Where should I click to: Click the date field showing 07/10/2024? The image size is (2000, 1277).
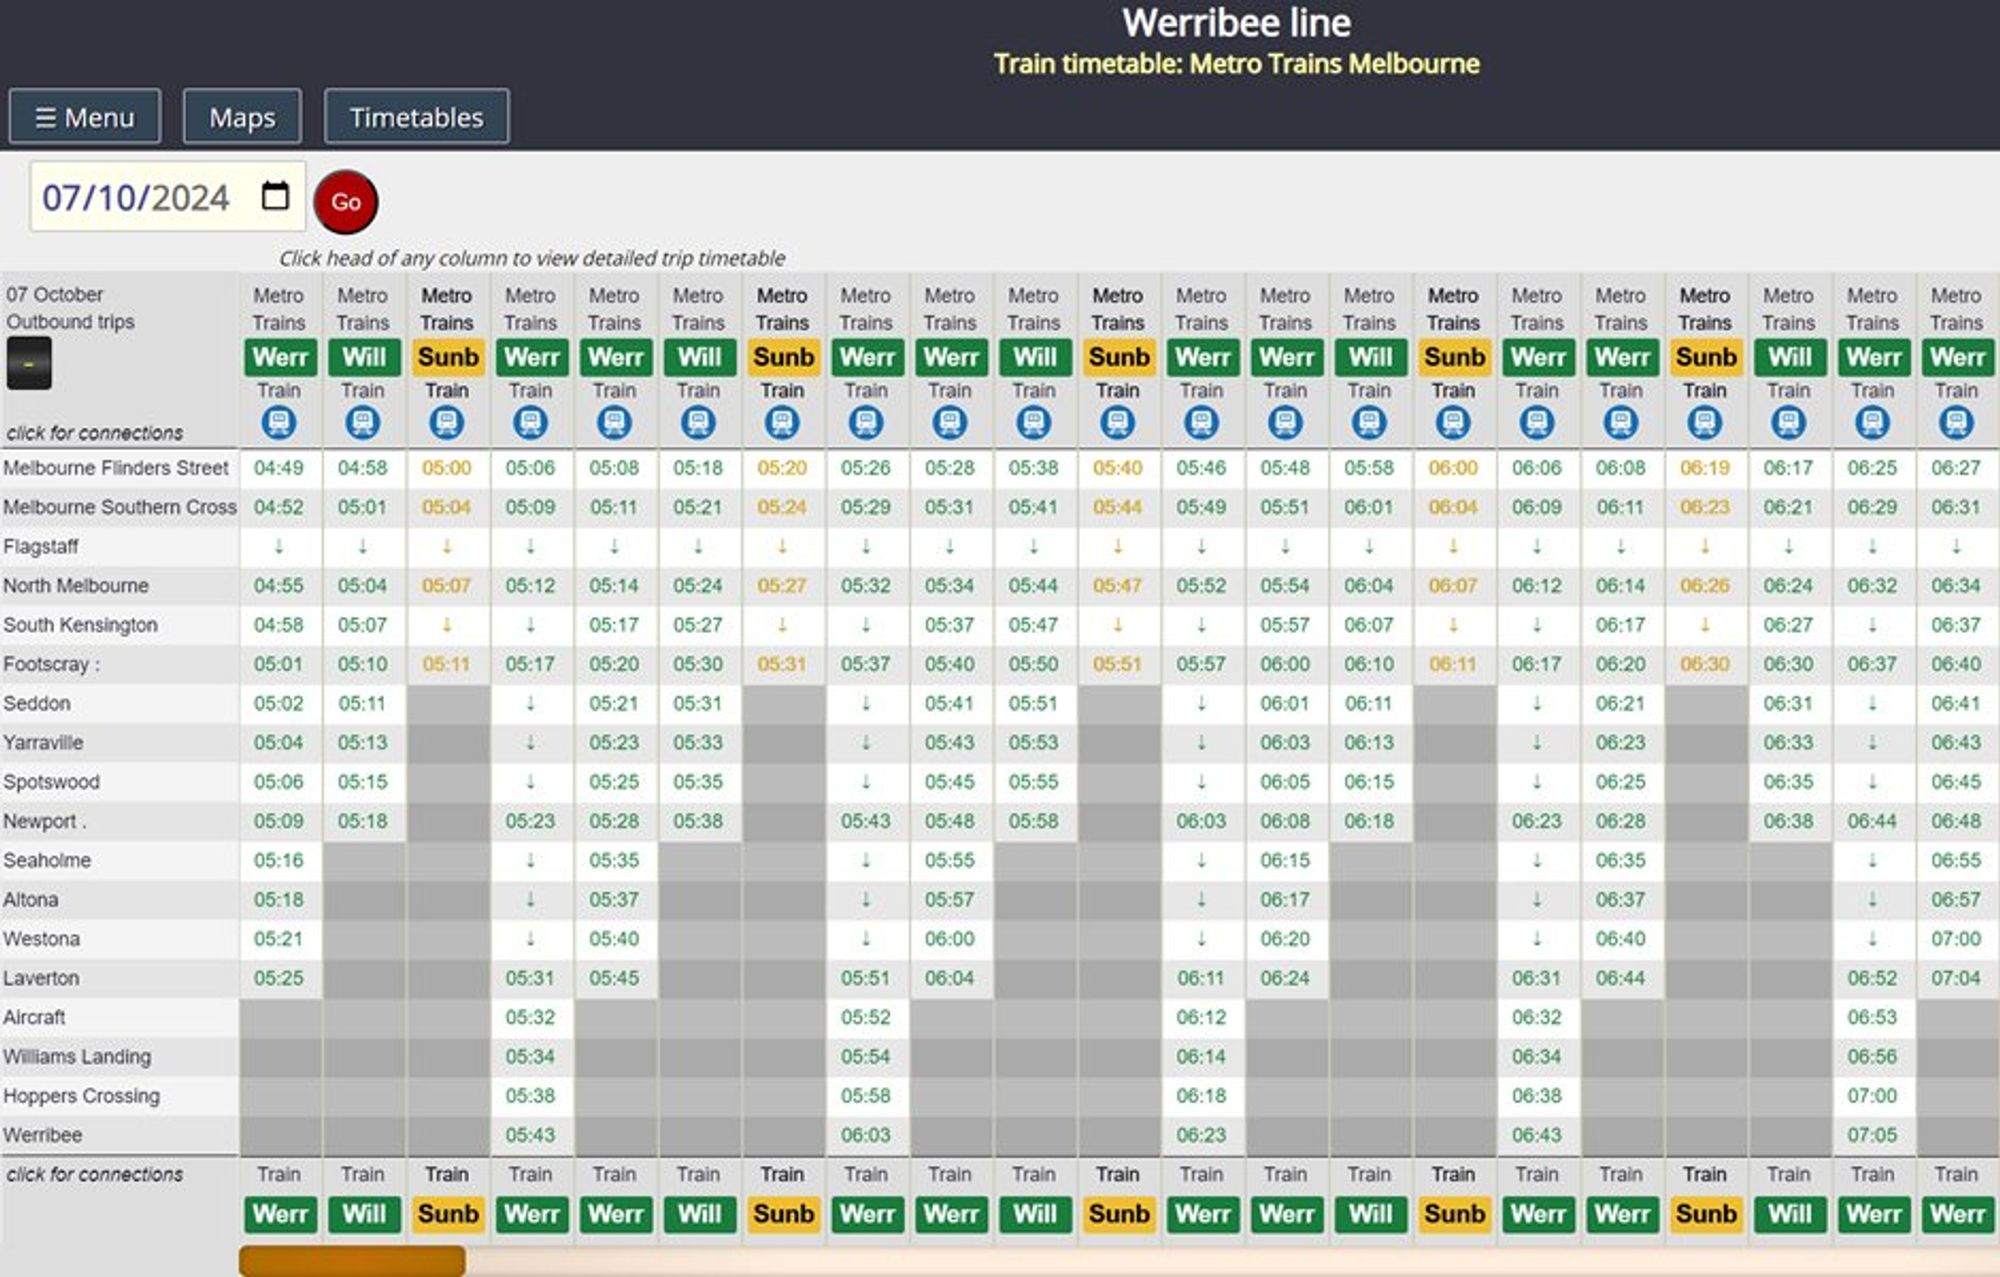167,197
